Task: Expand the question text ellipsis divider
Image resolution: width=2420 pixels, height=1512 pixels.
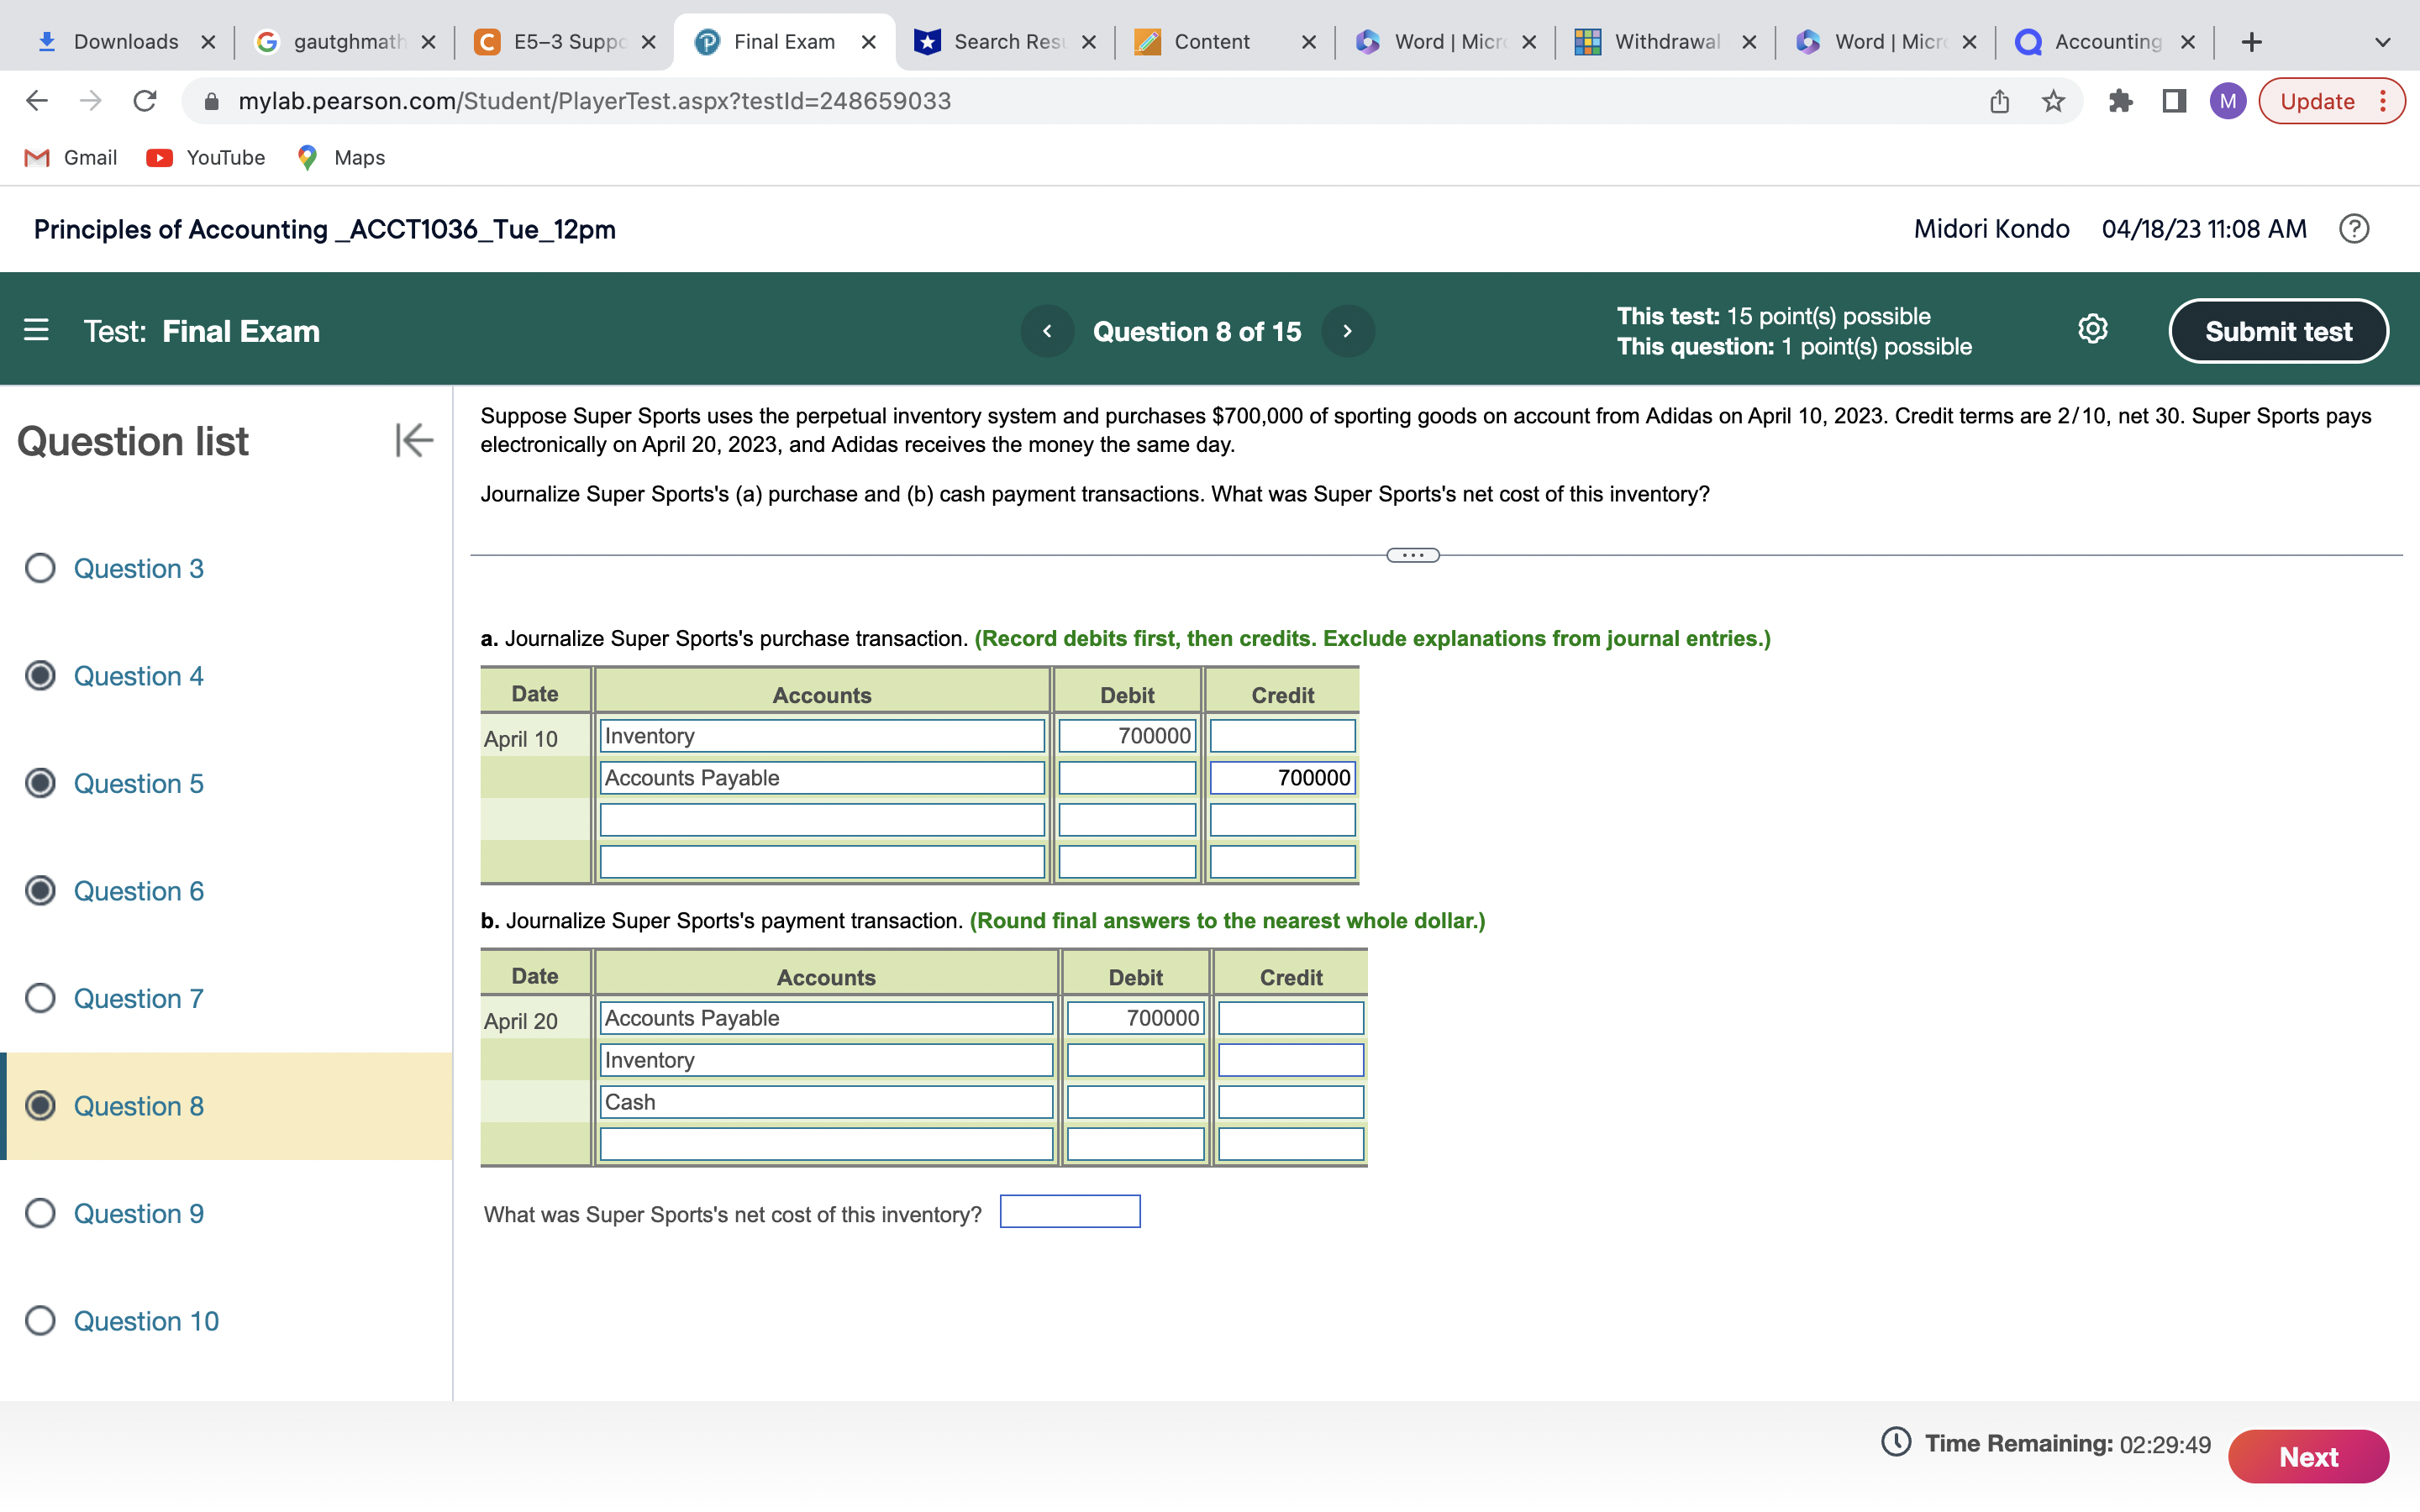Action: (1412, 555)
